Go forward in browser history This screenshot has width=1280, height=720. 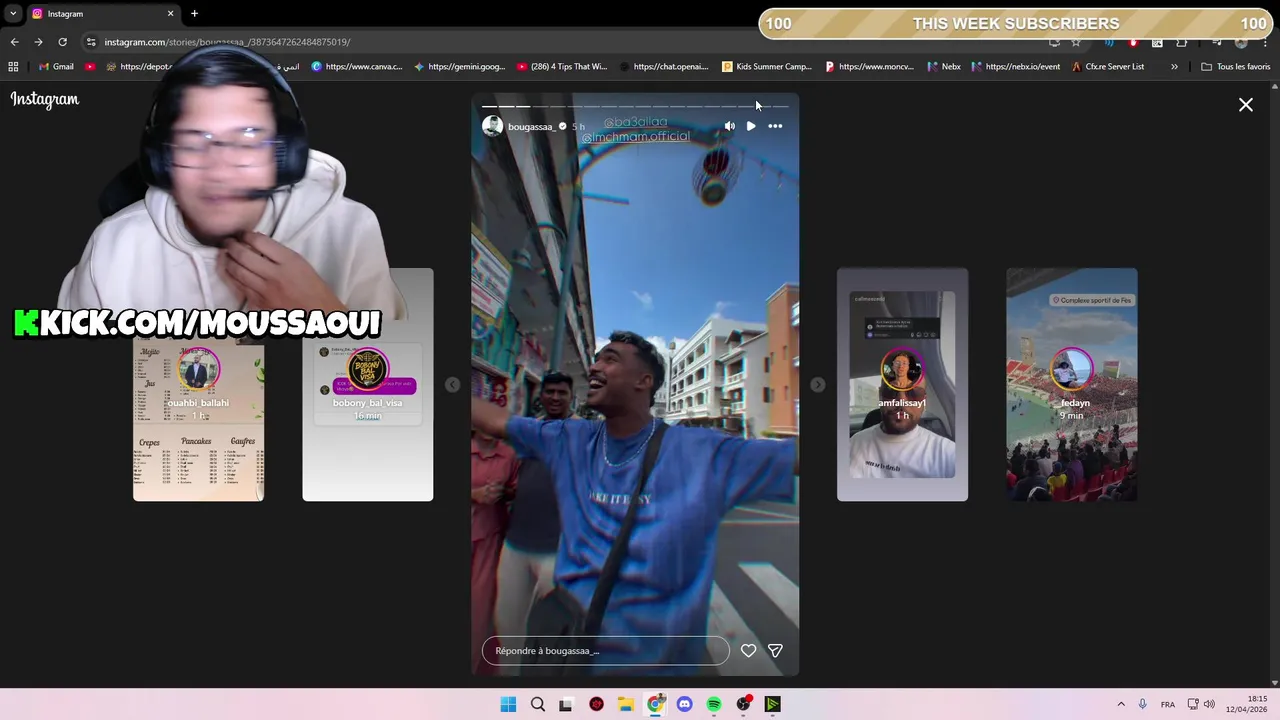coord(38,42)
